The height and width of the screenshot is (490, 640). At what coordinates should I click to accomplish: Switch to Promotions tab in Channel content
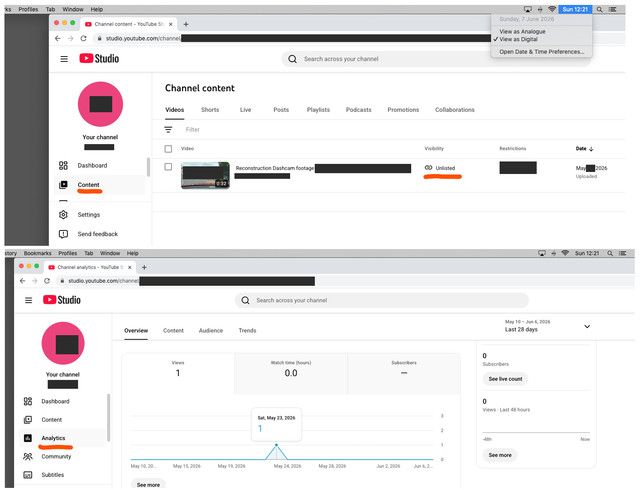(x=403, y=110)
